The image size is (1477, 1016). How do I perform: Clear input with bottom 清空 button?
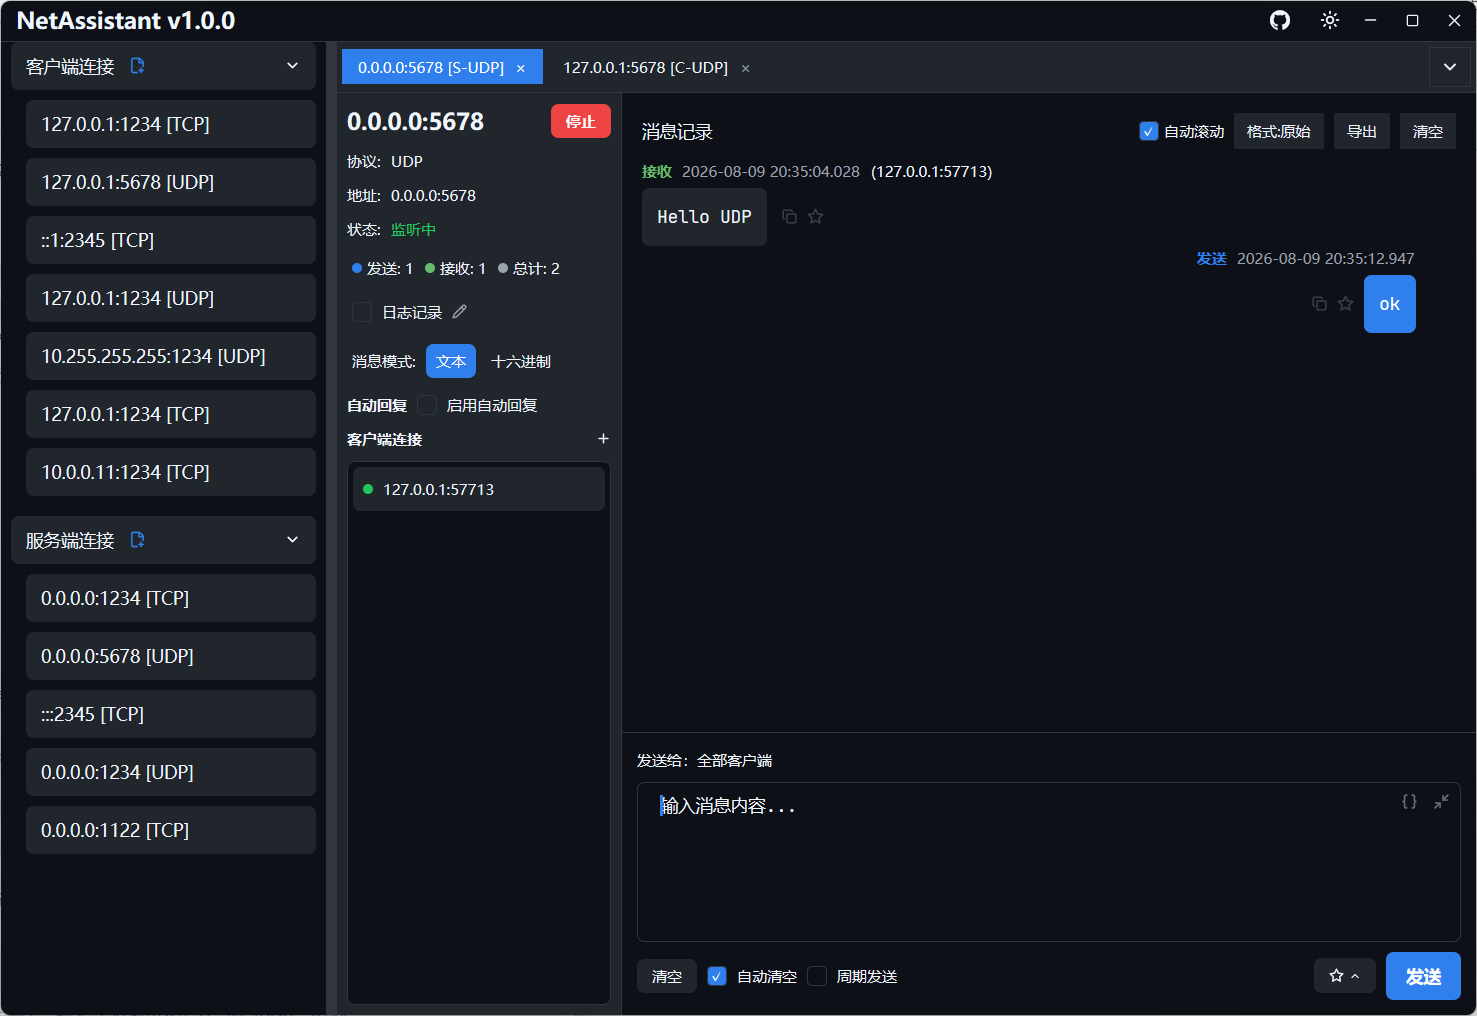[x=667, y=976]
